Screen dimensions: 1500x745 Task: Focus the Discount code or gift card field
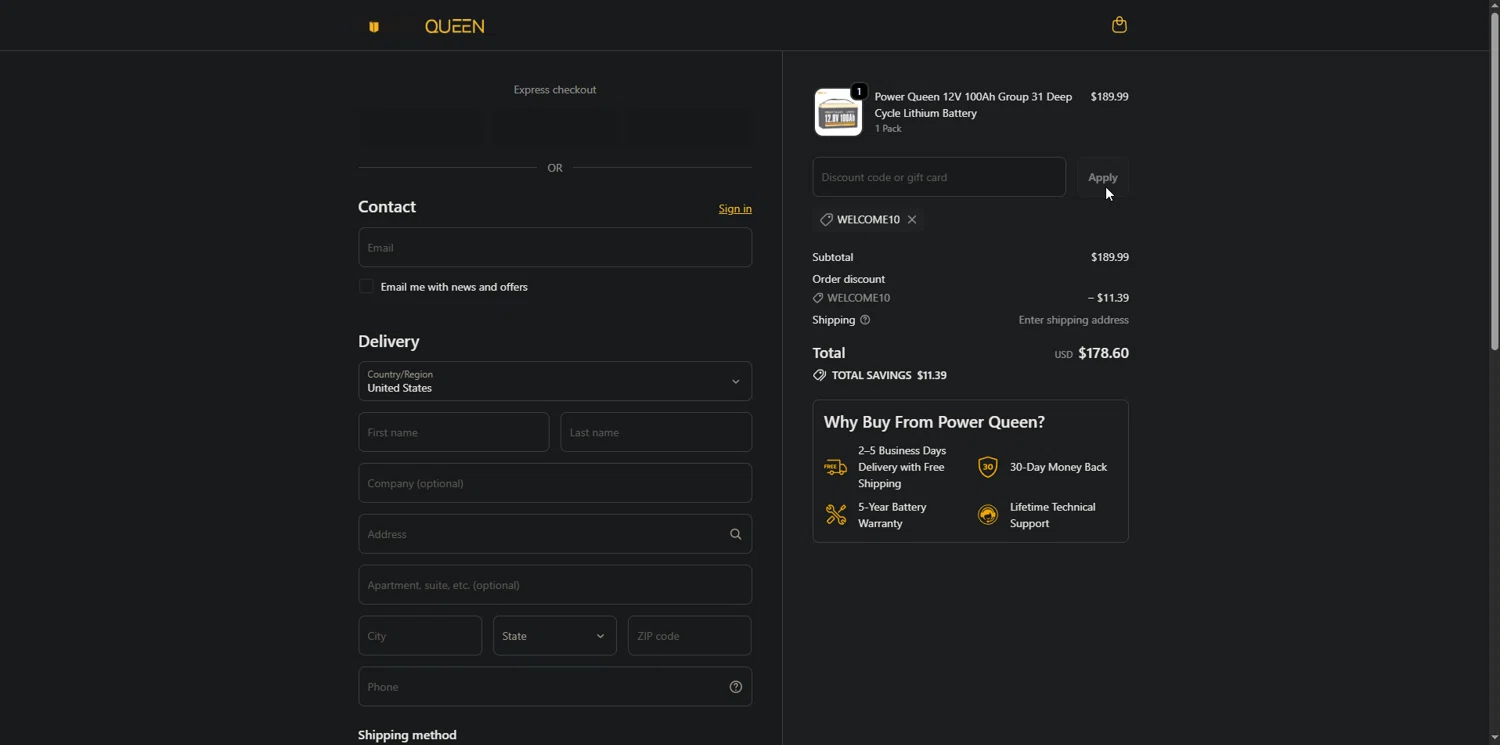click(939, 177)
